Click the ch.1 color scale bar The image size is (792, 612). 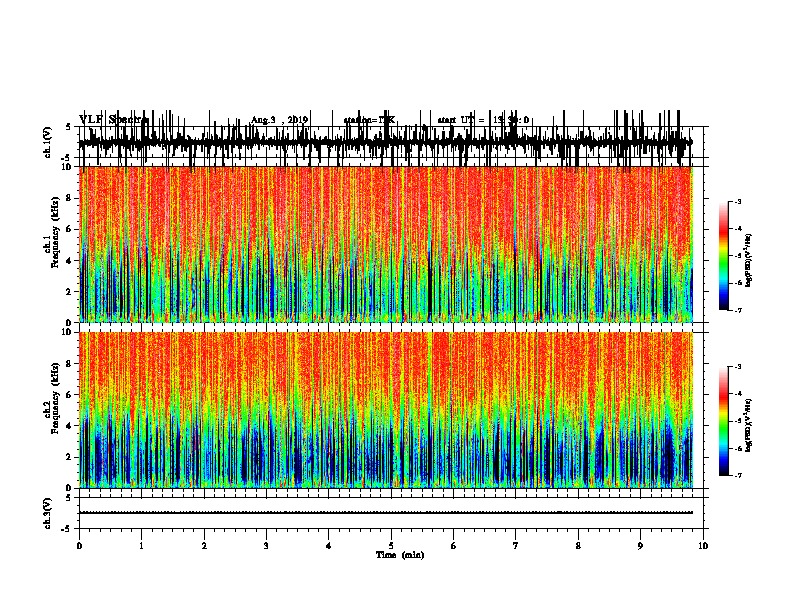click(724, 256)
